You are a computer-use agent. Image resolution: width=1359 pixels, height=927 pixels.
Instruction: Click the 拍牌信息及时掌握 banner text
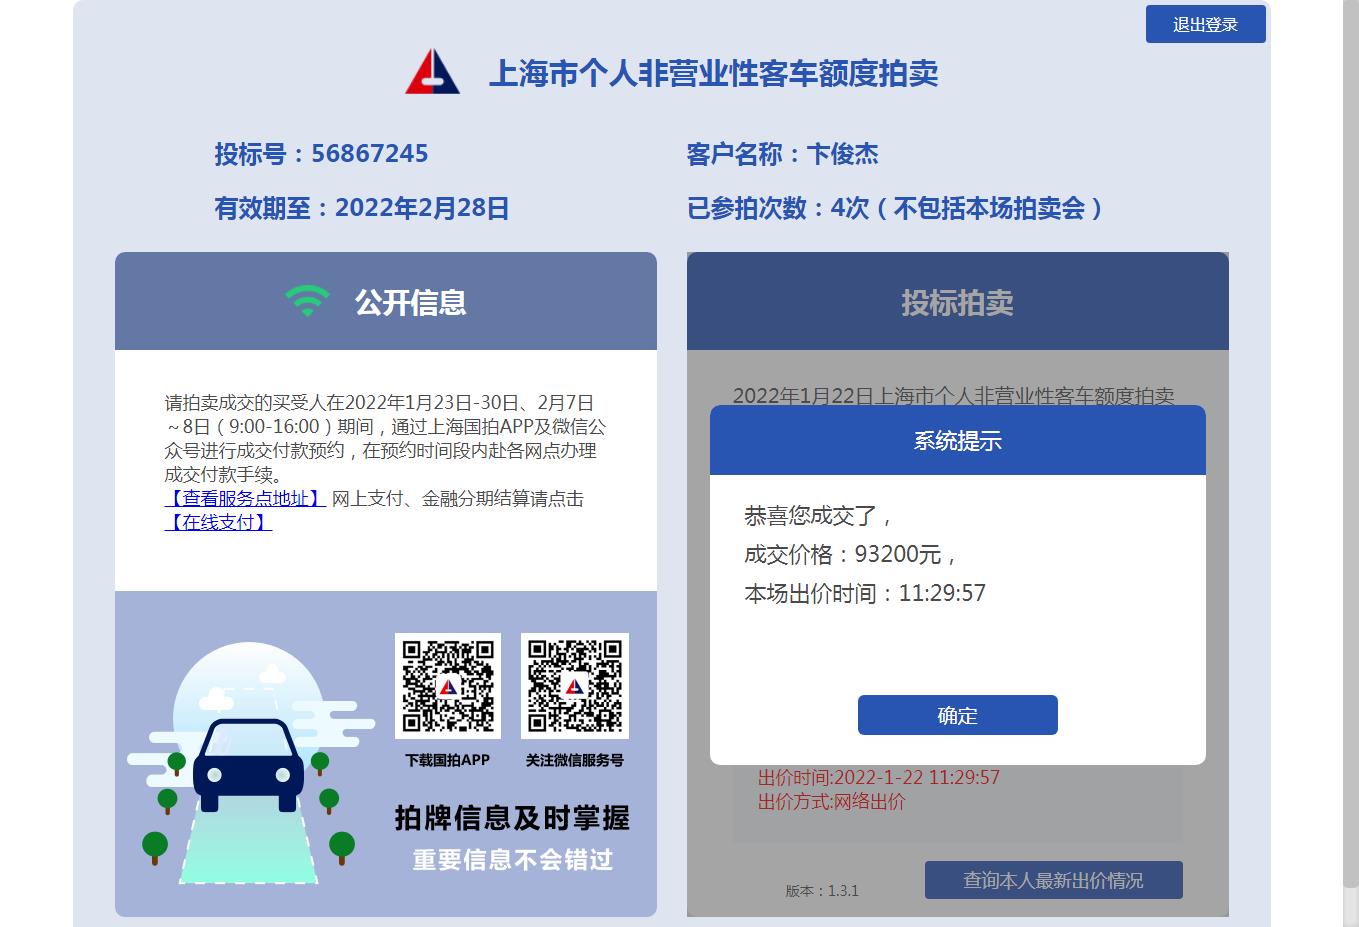click(512, 818)
